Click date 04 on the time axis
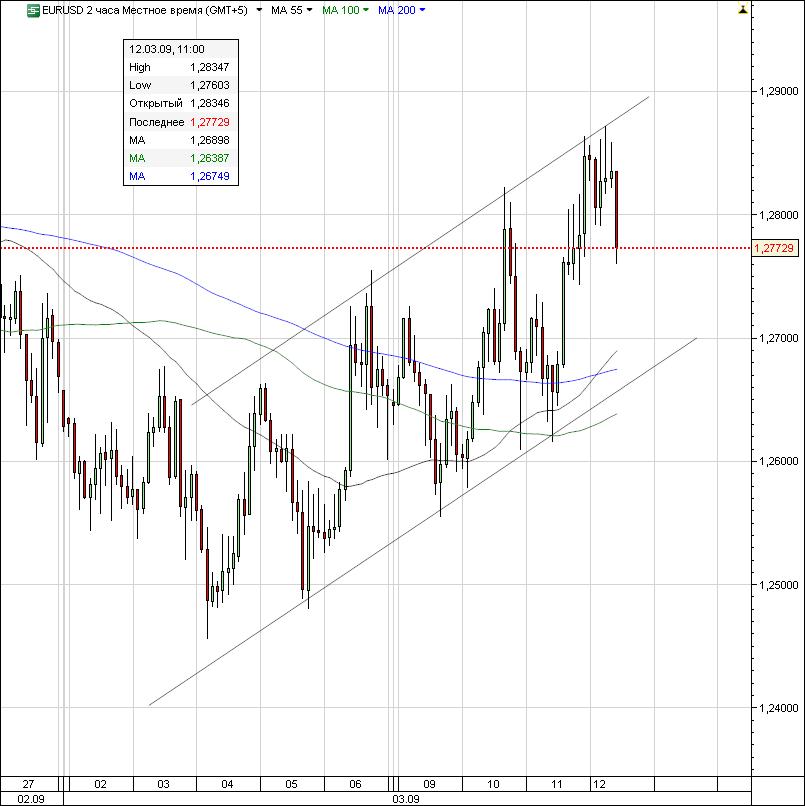This screenshot has height=806, width=805. (x=227, y=784)
